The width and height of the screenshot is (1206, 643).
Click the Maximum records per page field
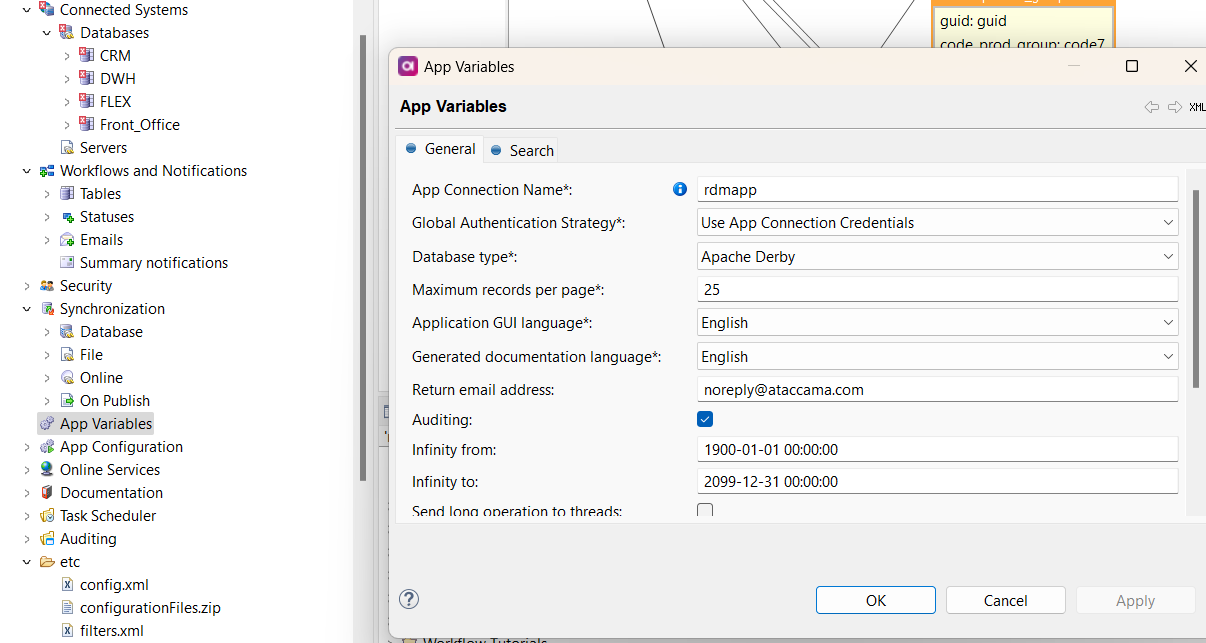pos(937,290)
